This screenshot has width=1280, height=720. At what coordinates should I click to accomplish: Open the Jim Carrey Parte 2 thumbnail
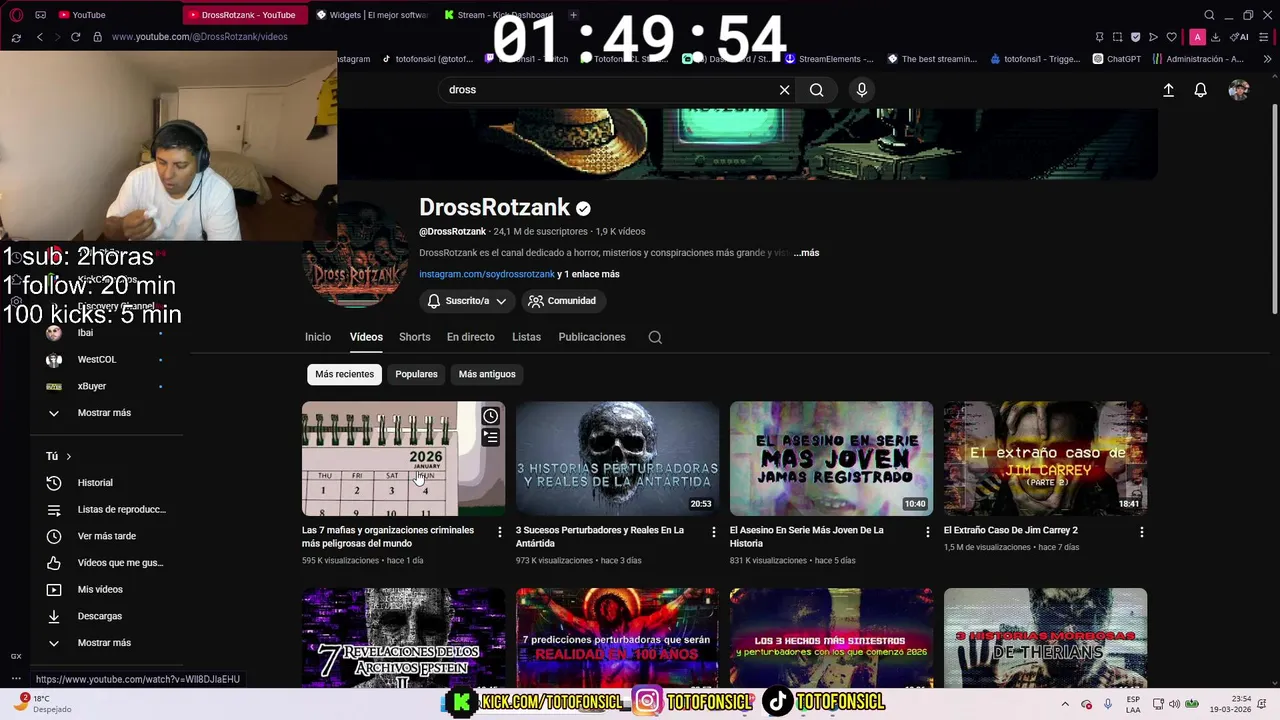1045,459
